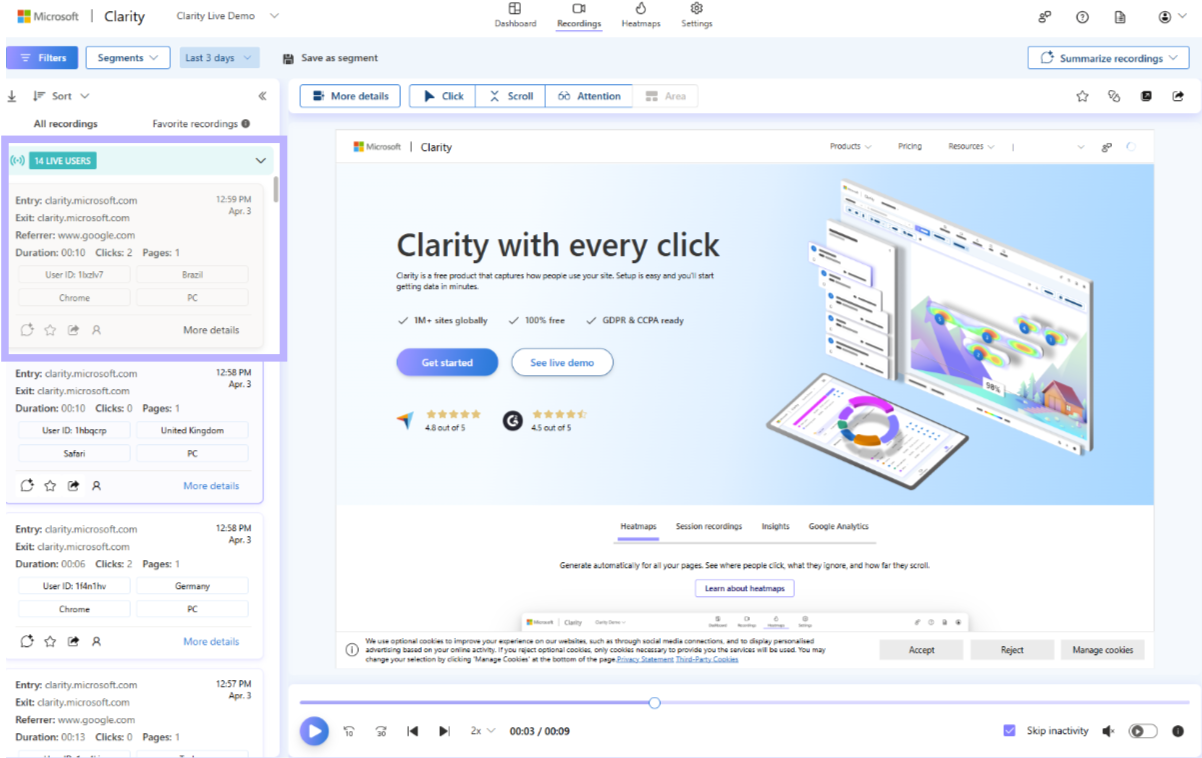1202x758 pixels.
Task: Expand the Clarity Live Demo project dropdown
Action: 227,16
